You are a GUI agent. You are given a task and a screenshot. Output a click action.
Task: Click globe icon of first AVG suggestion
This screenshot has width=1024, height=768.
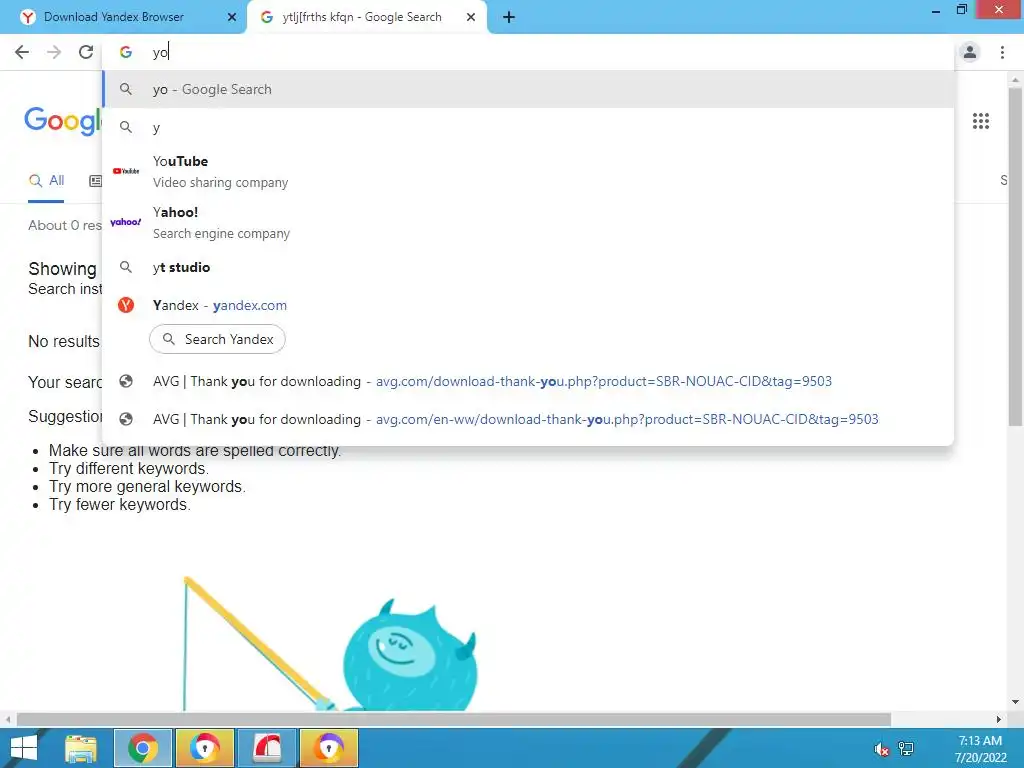point(126,381)
